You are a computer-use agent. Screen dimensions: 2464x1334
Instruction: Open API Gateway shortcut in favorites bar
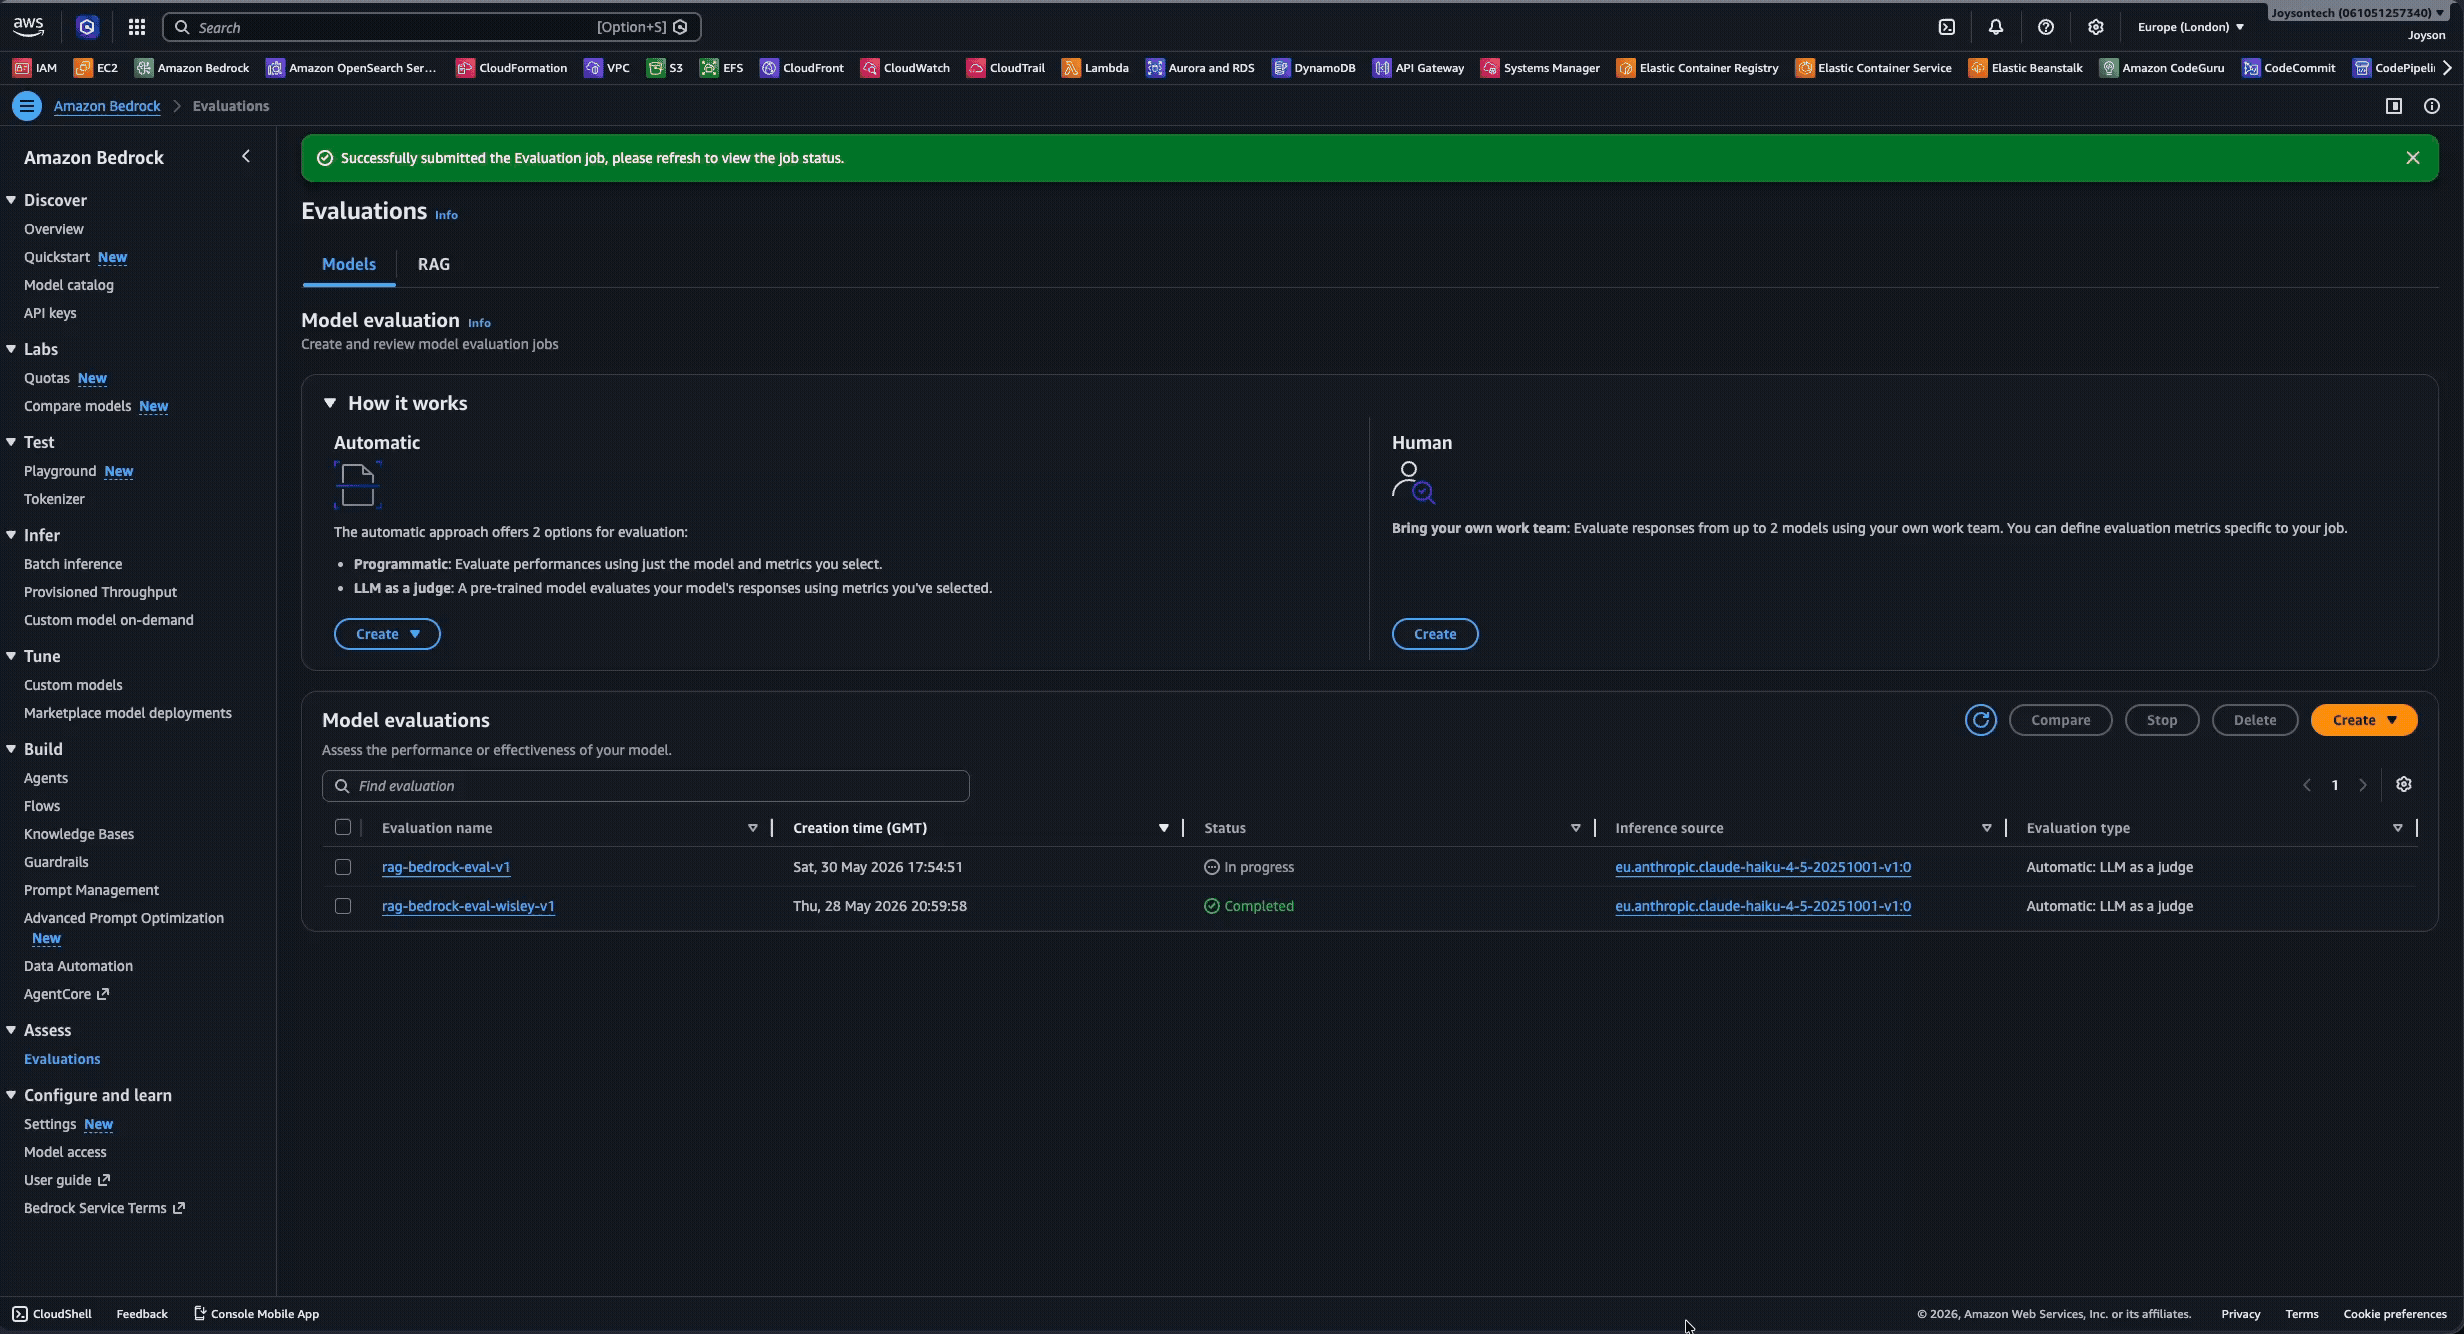1418,68
